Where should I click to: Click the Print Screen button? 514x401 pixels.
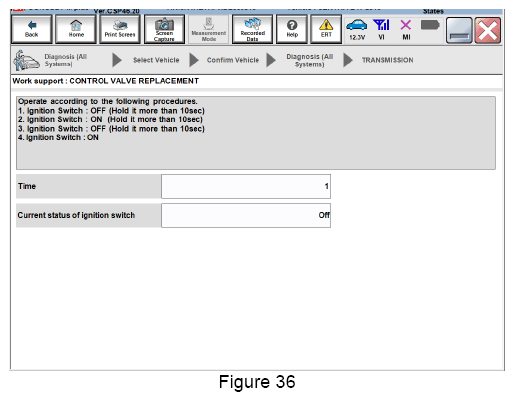point(120,29)
